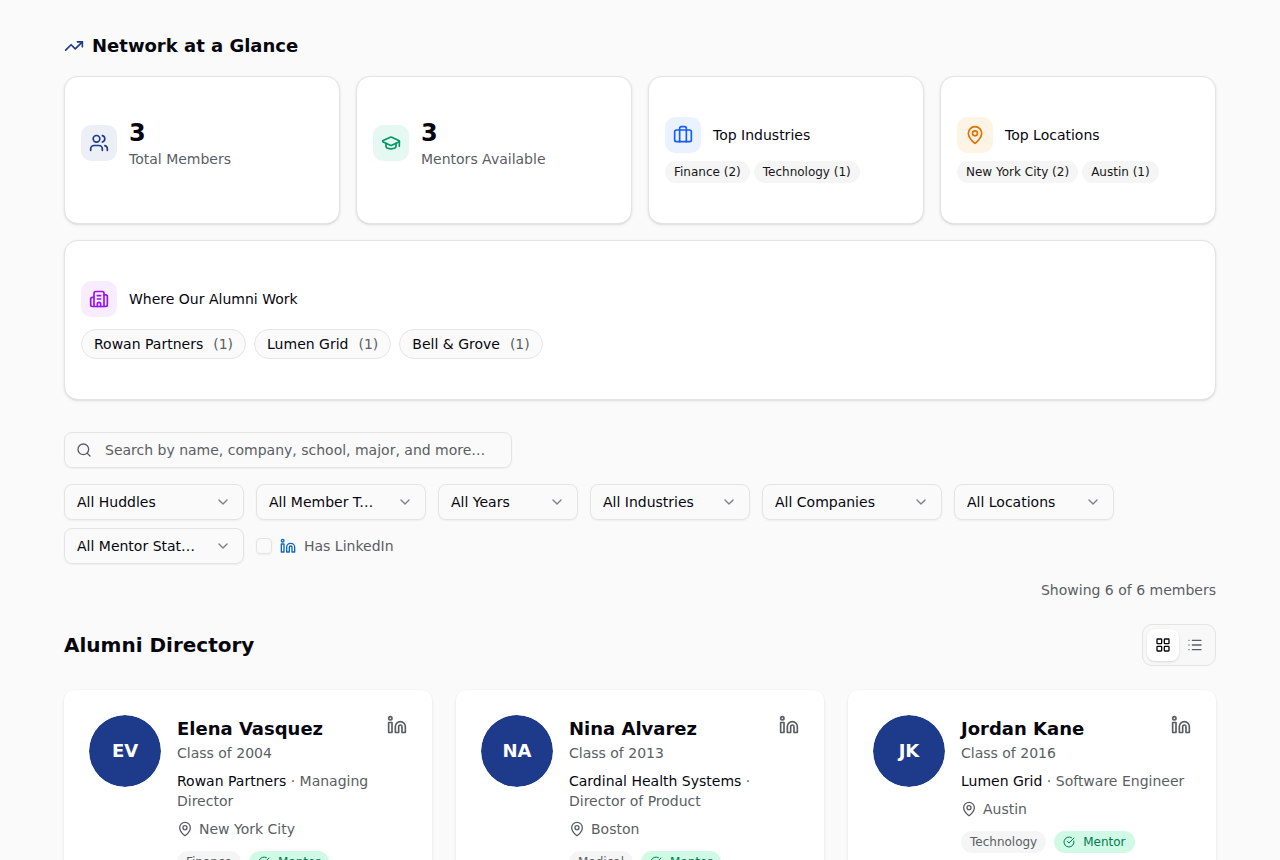
Task: Open the All Companies dropdown
Action: [x=852, y=502]
